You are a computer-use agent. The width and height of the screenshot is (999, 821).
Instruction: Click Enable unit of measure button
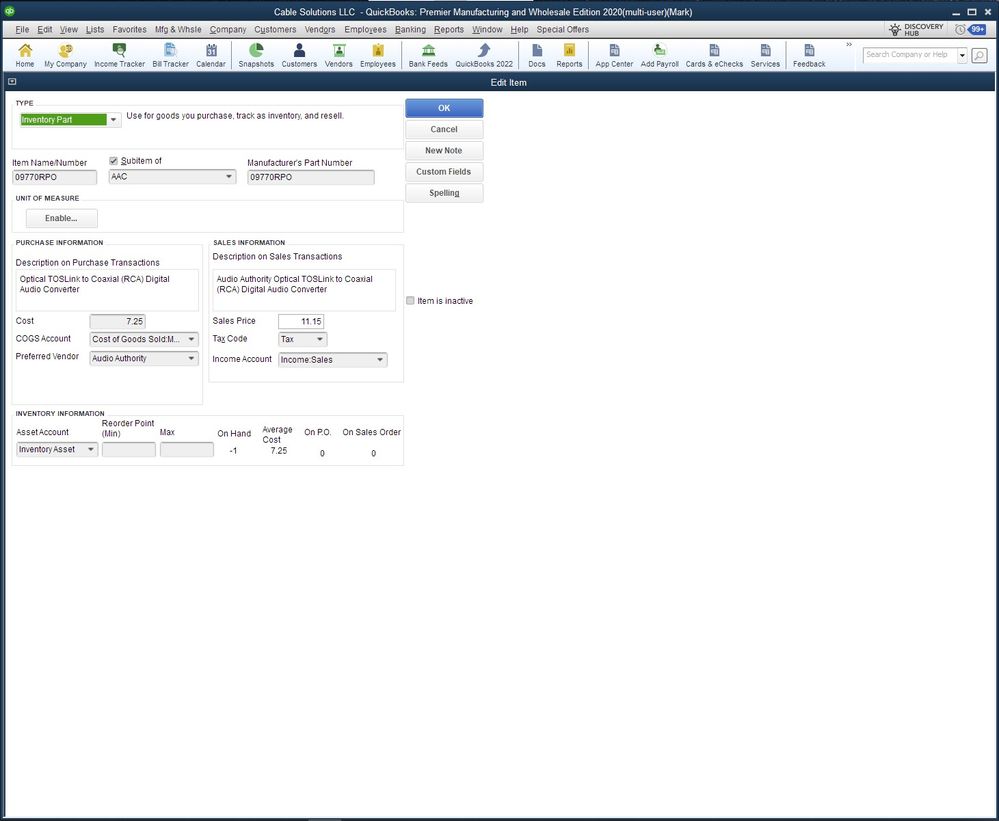[62, 218]
